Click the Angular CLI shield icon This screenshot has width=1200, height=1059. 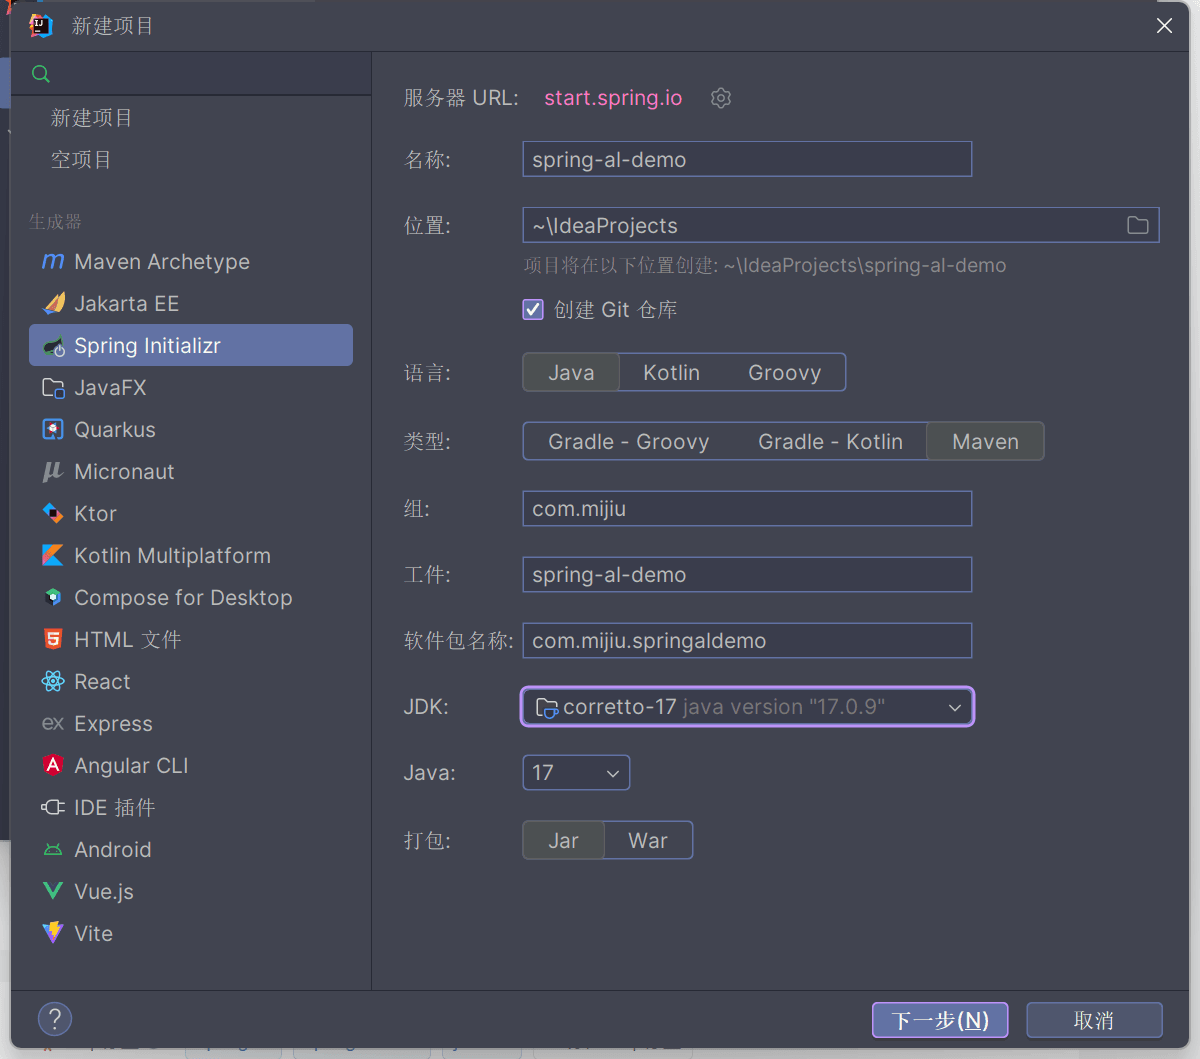(x=53, y=766)
